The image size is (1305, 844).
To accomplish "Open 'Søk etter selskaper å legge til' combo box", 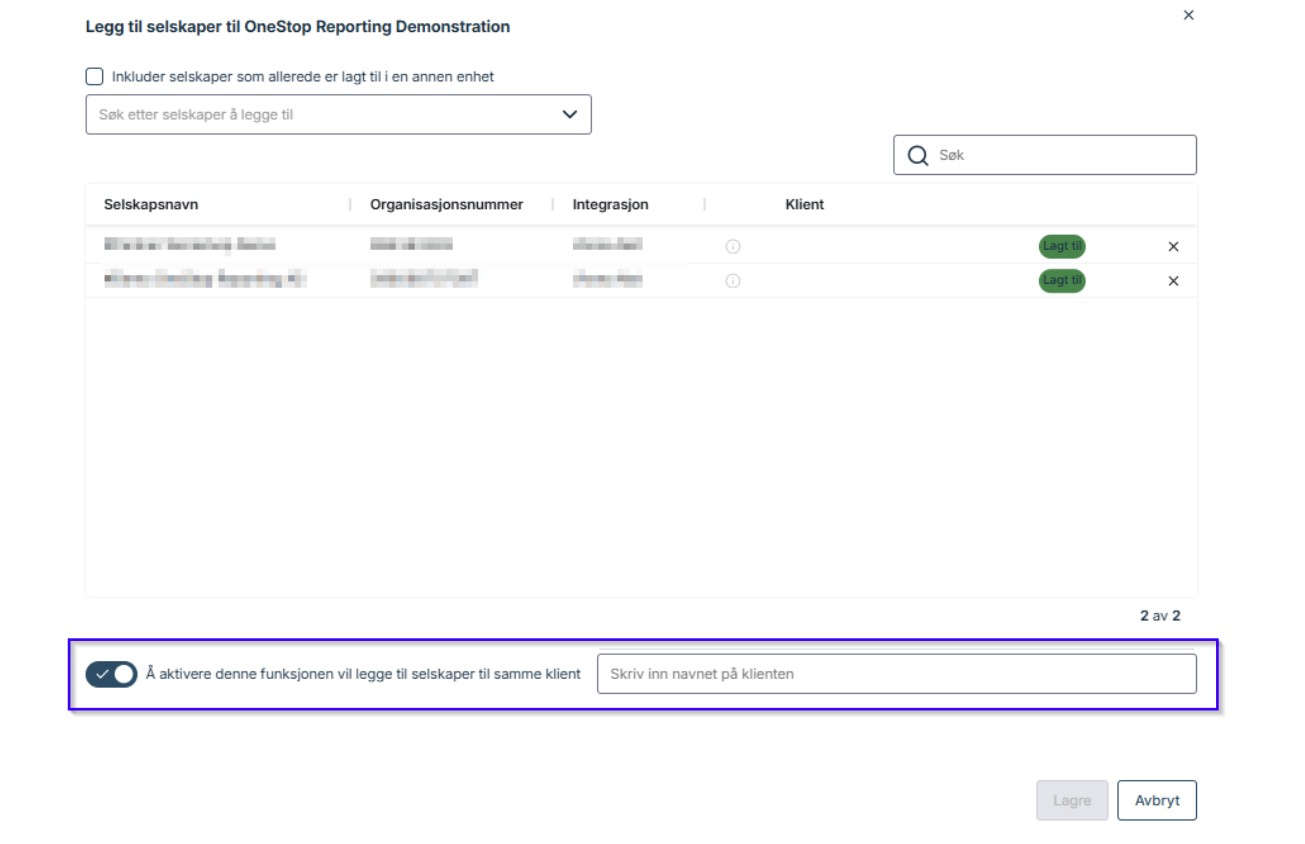I will point(320,115).
